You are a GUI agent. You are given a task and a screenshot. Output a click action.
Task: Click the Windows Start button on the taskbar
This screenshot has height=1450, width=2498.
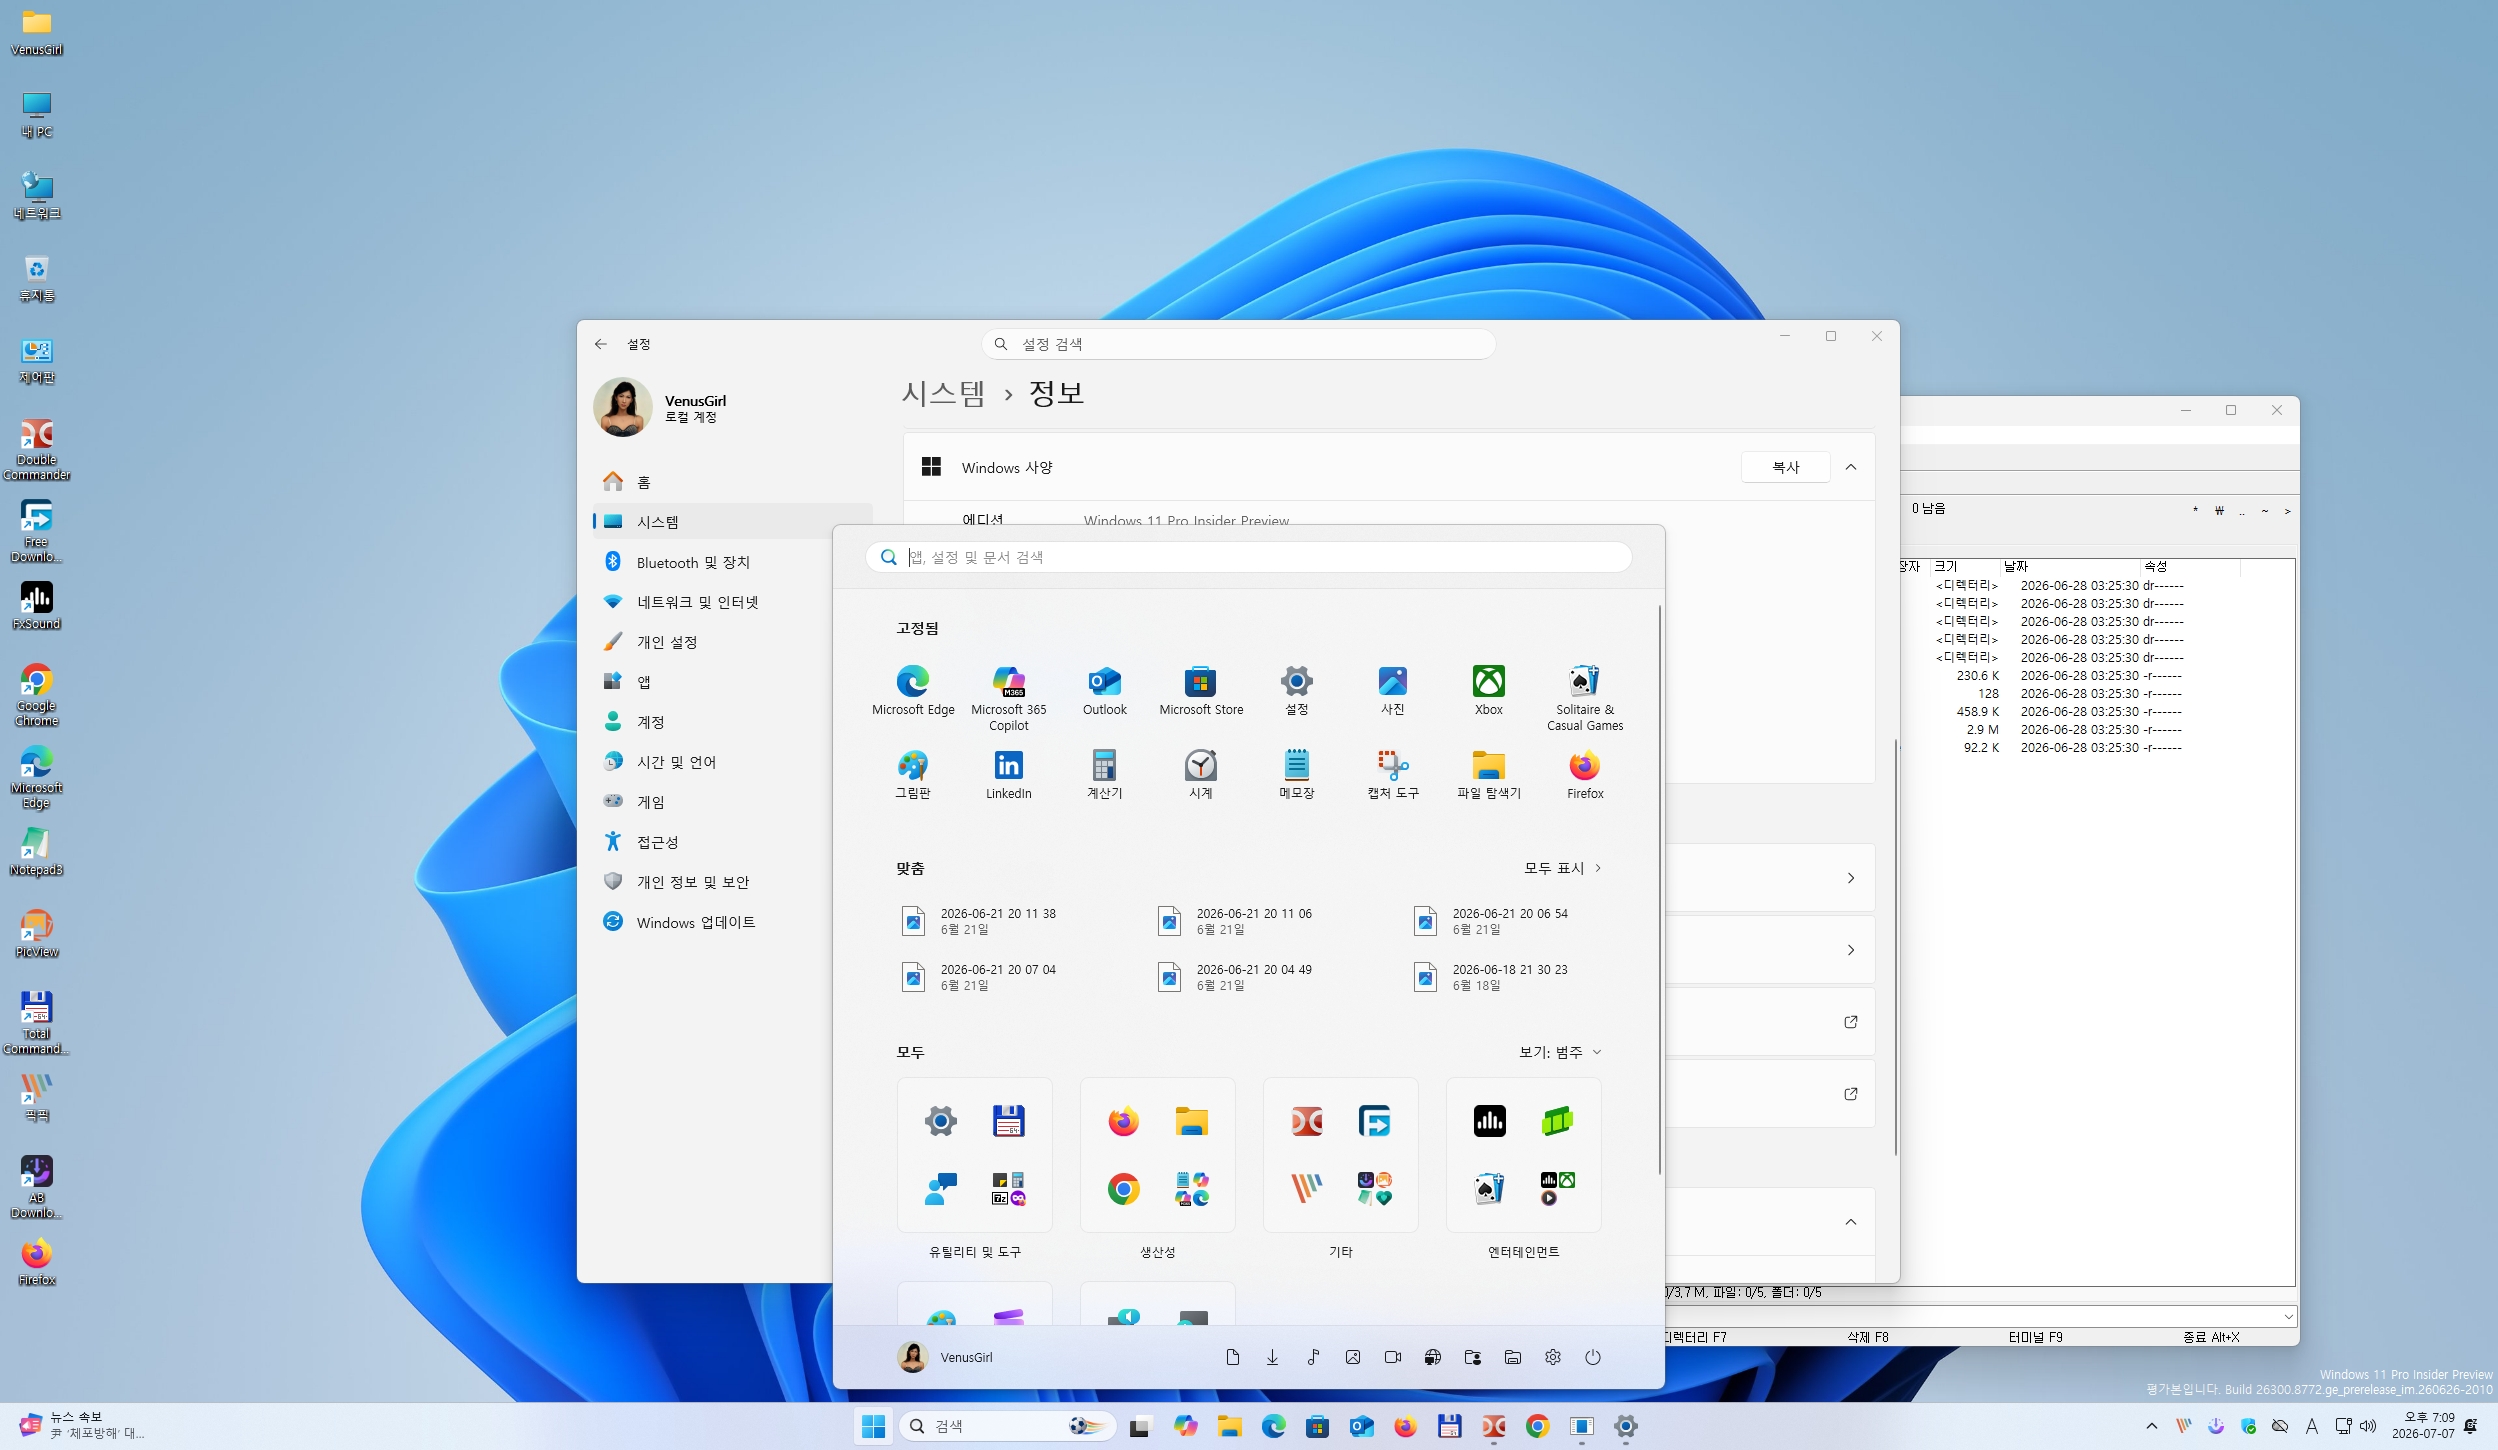pos(873,1426)
